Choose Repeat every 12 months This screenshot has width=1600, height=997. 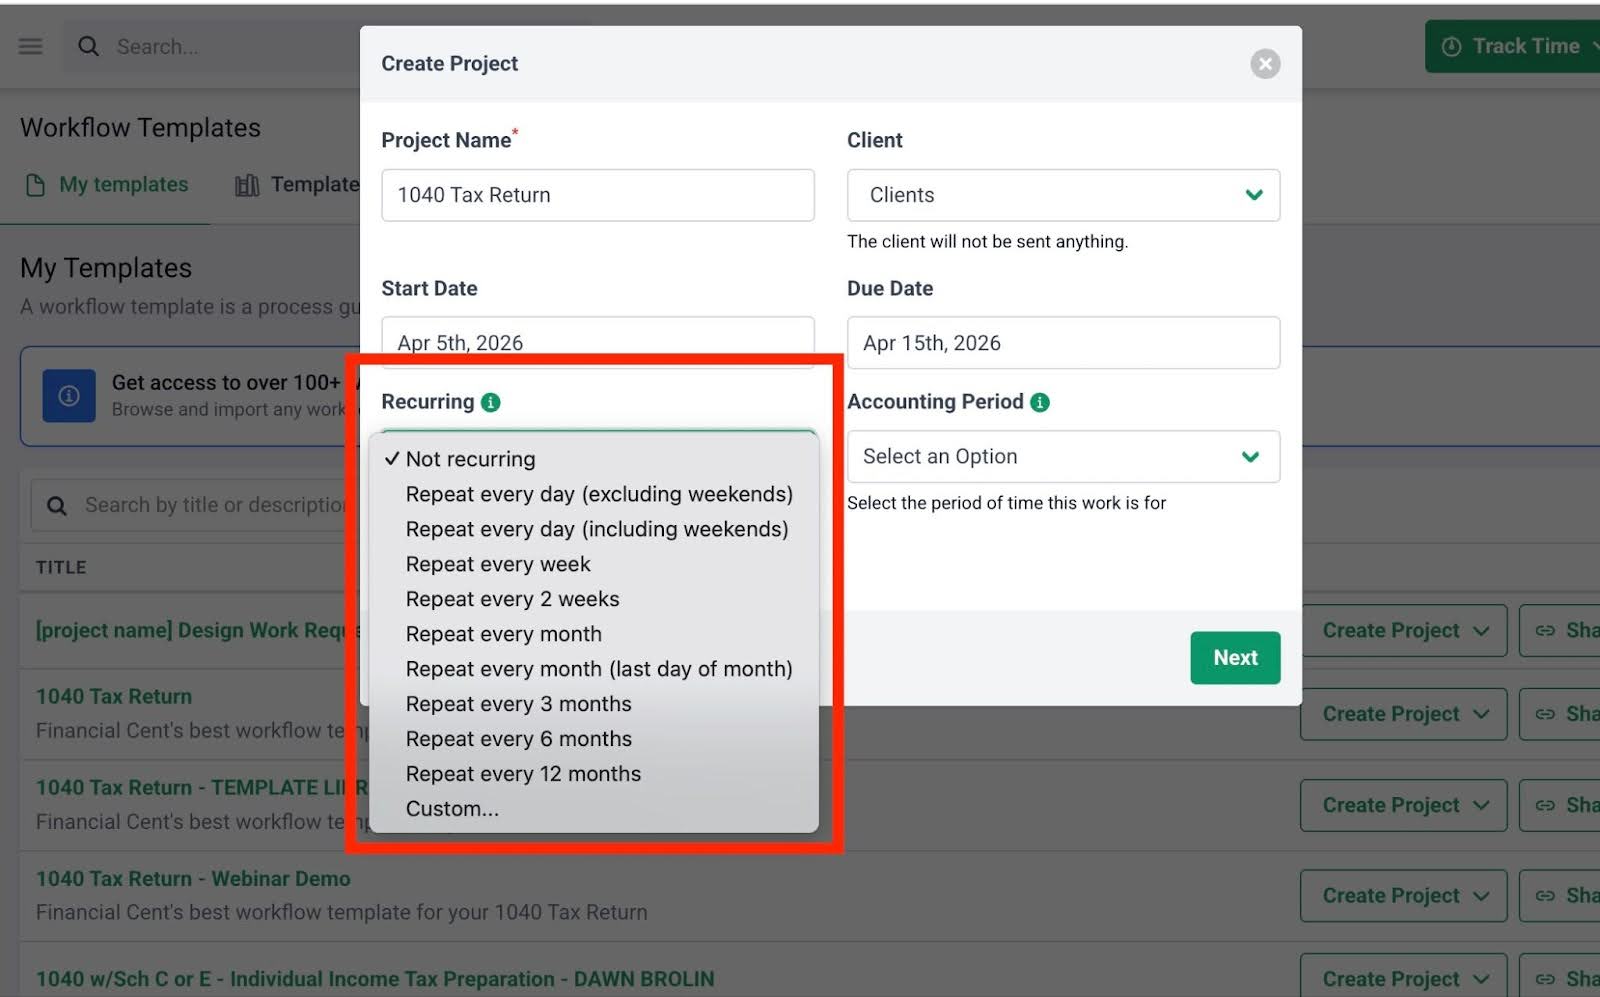pyautogui.click(x=523, y=774)
